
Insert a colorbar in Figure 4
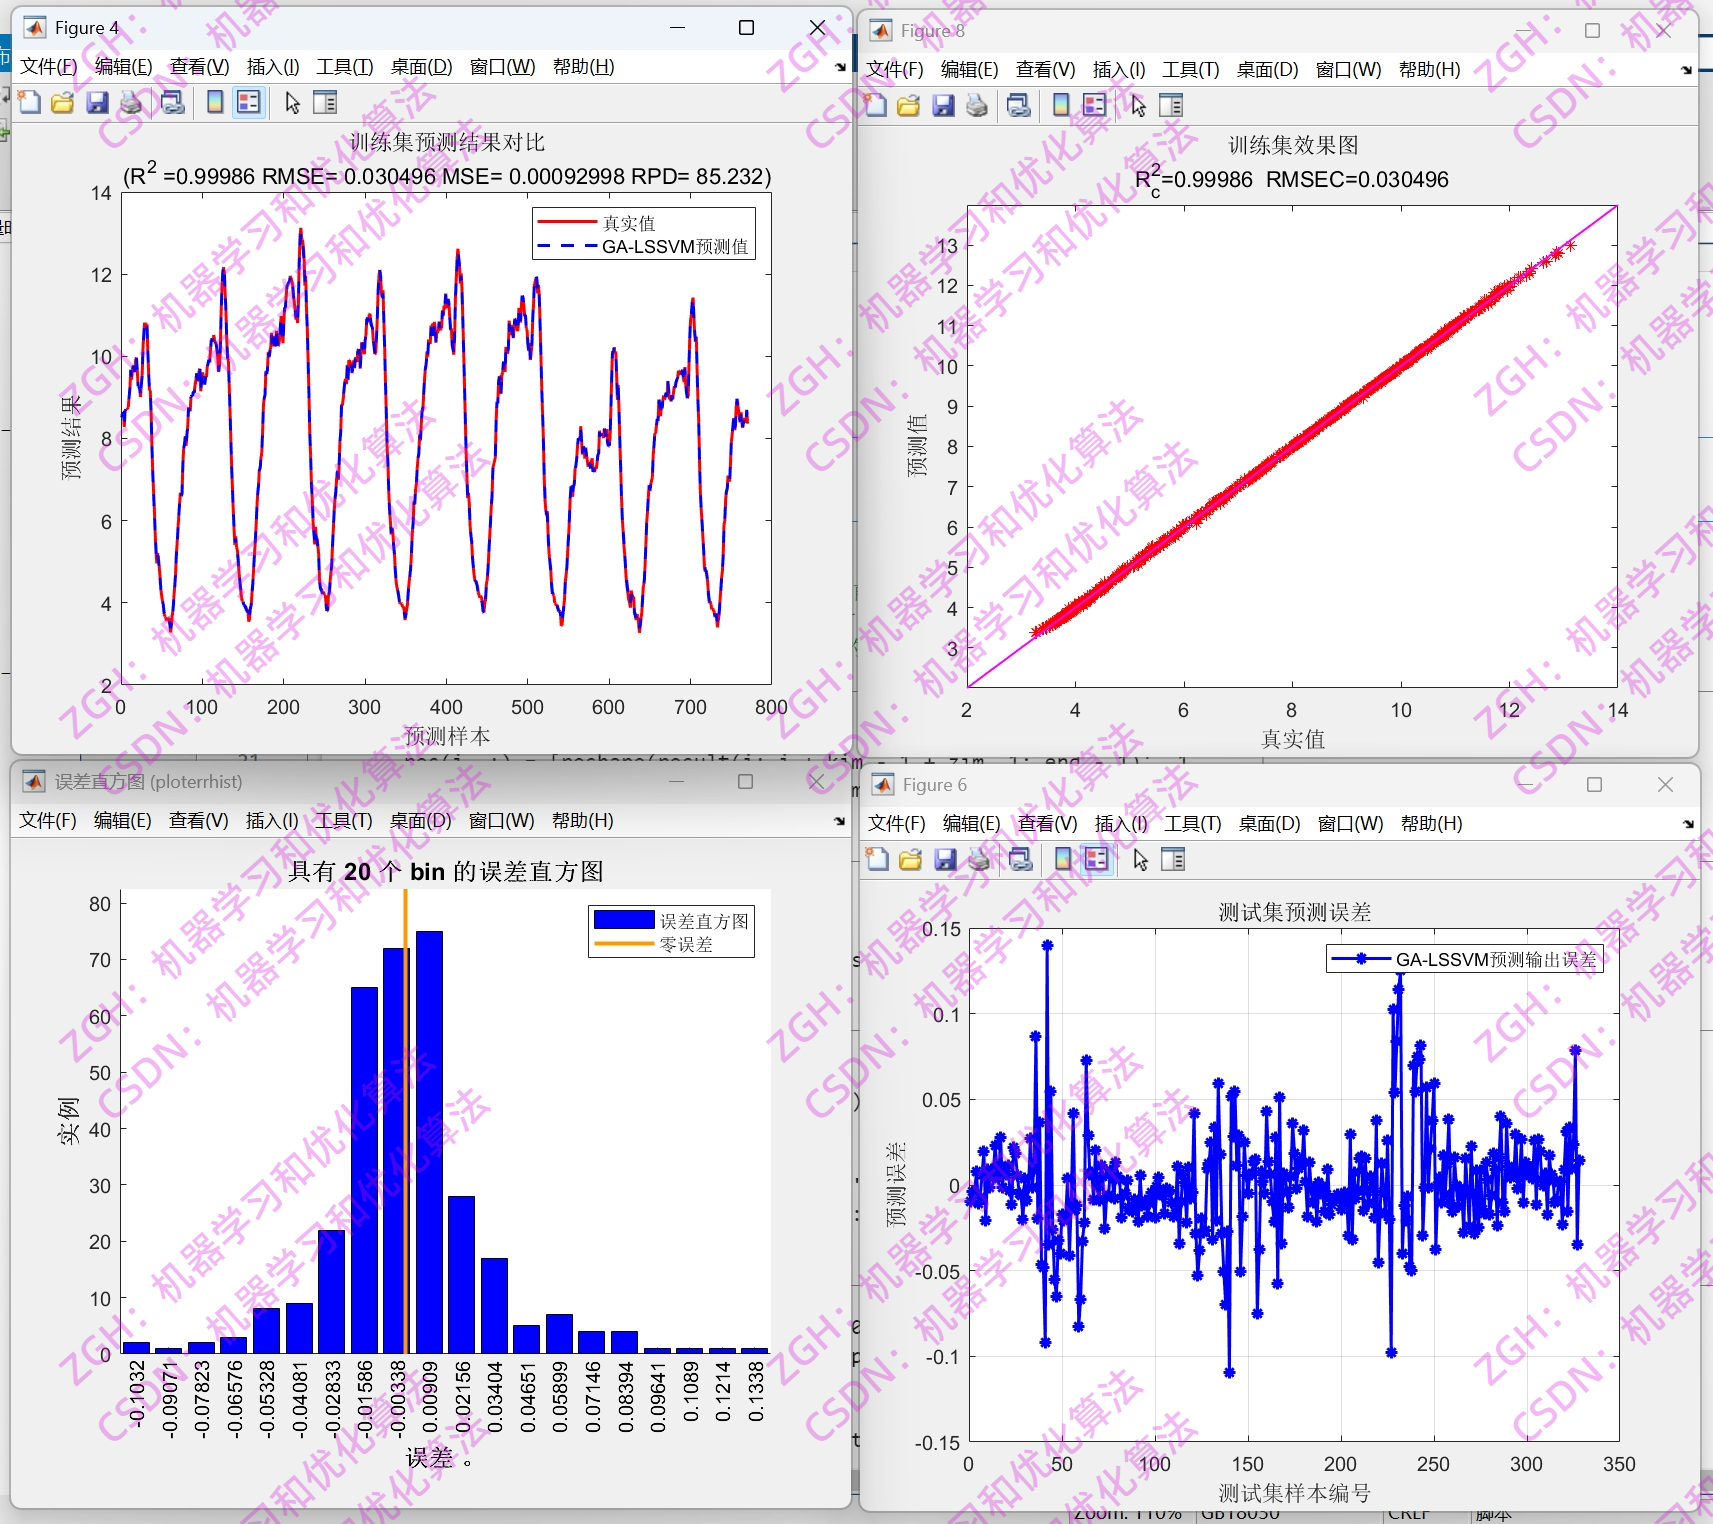coord(214,102)
